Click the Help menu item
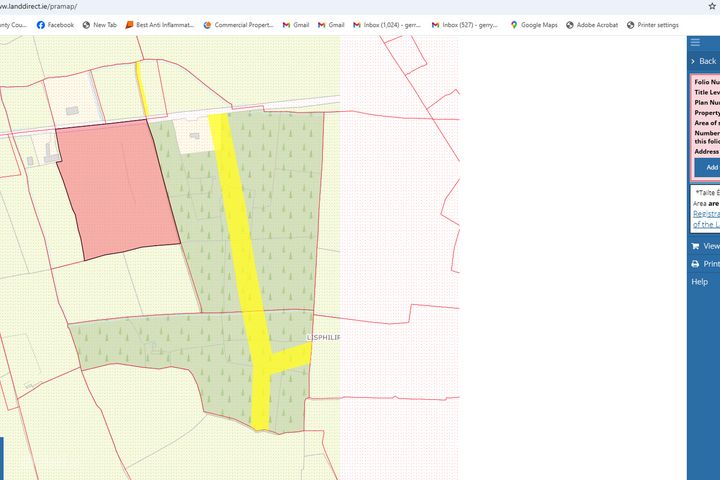 (700, 282)
